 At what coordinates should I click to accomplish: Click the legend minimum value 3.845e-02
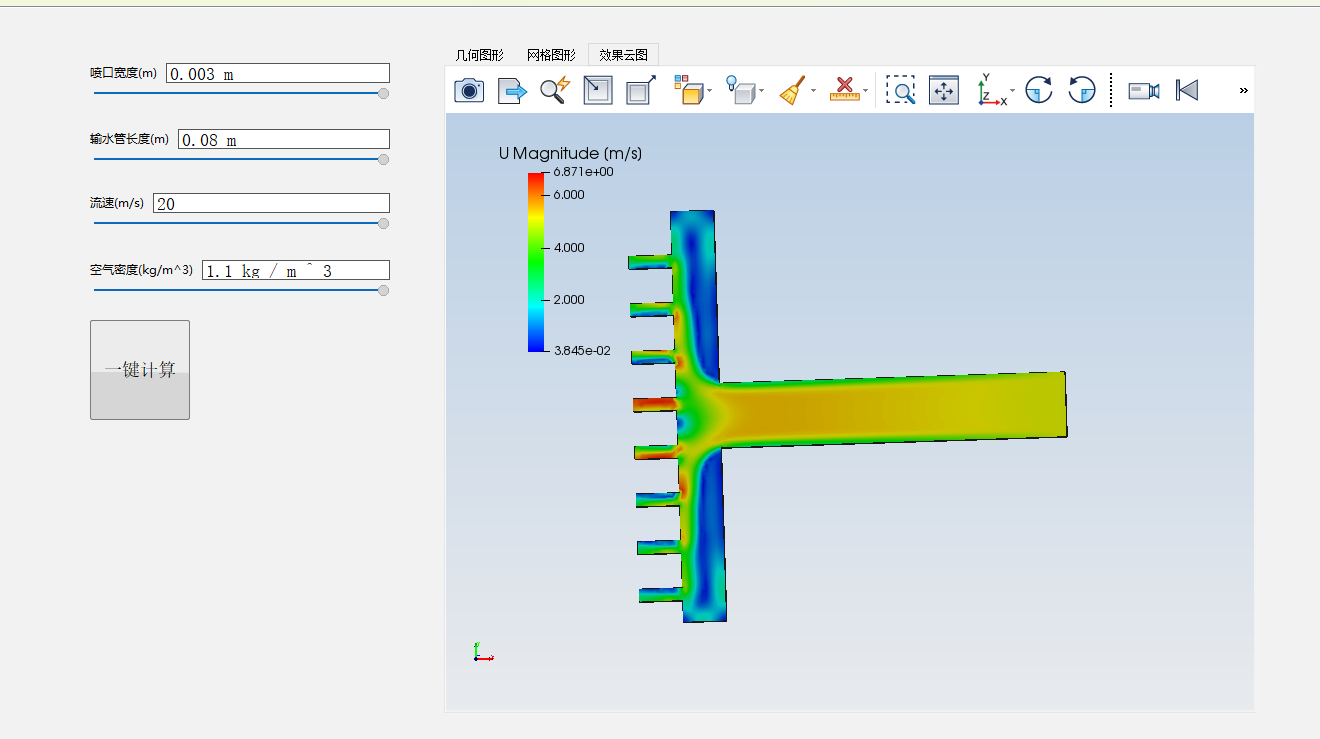[x=582, y=351]
